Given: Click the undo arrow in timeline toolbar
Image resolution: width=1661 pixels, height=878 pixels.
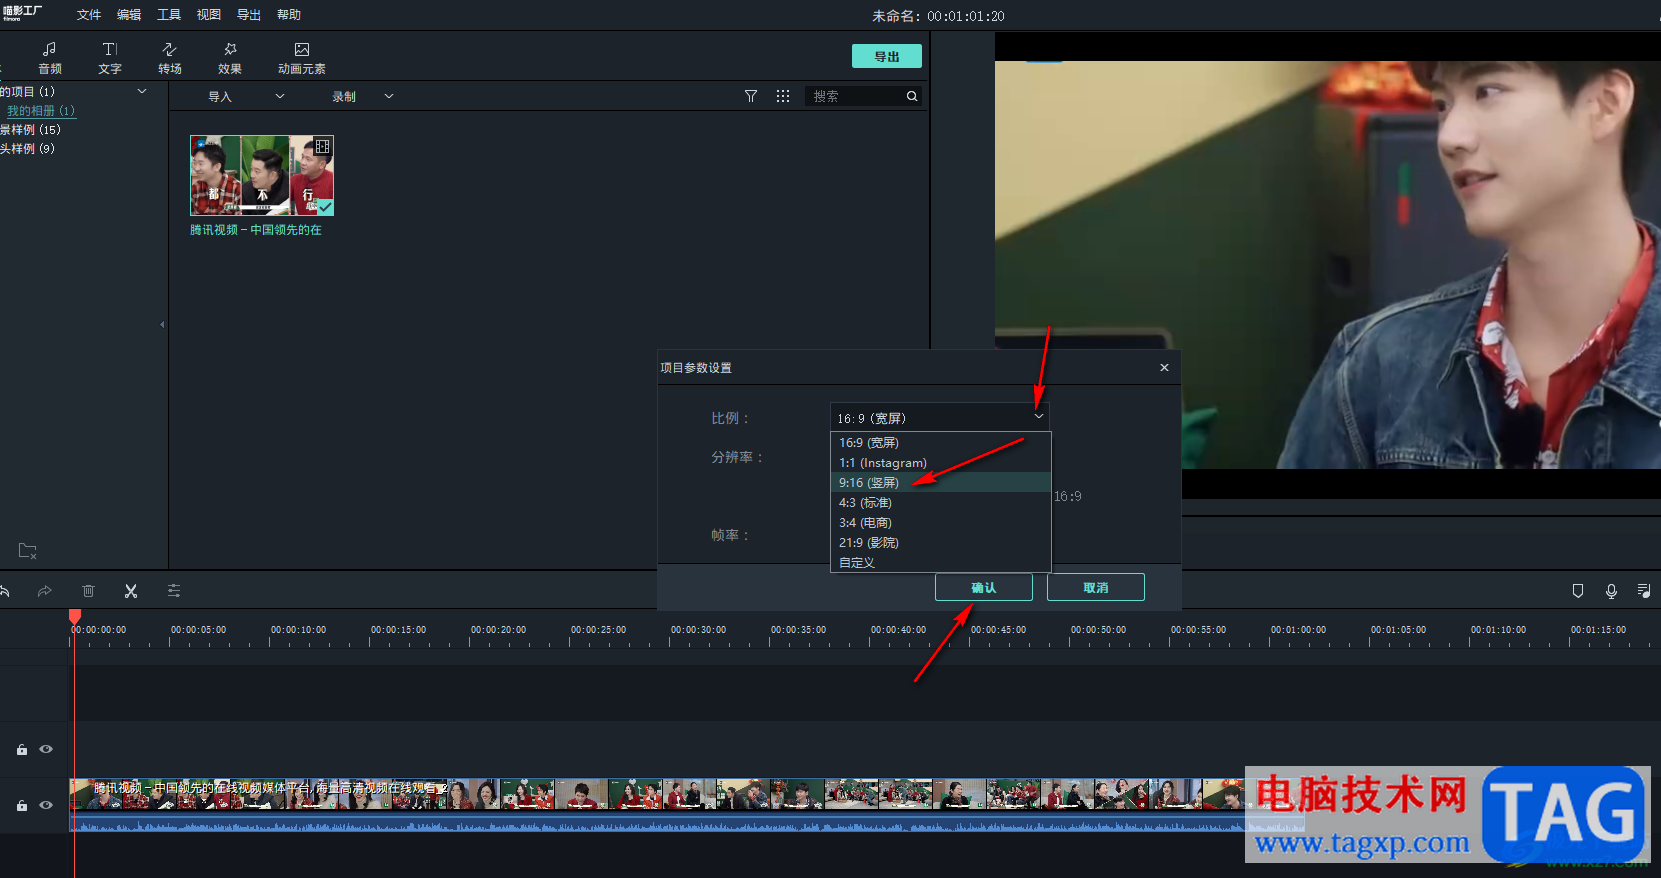Looking at the screenshot, I should point(4,591).
